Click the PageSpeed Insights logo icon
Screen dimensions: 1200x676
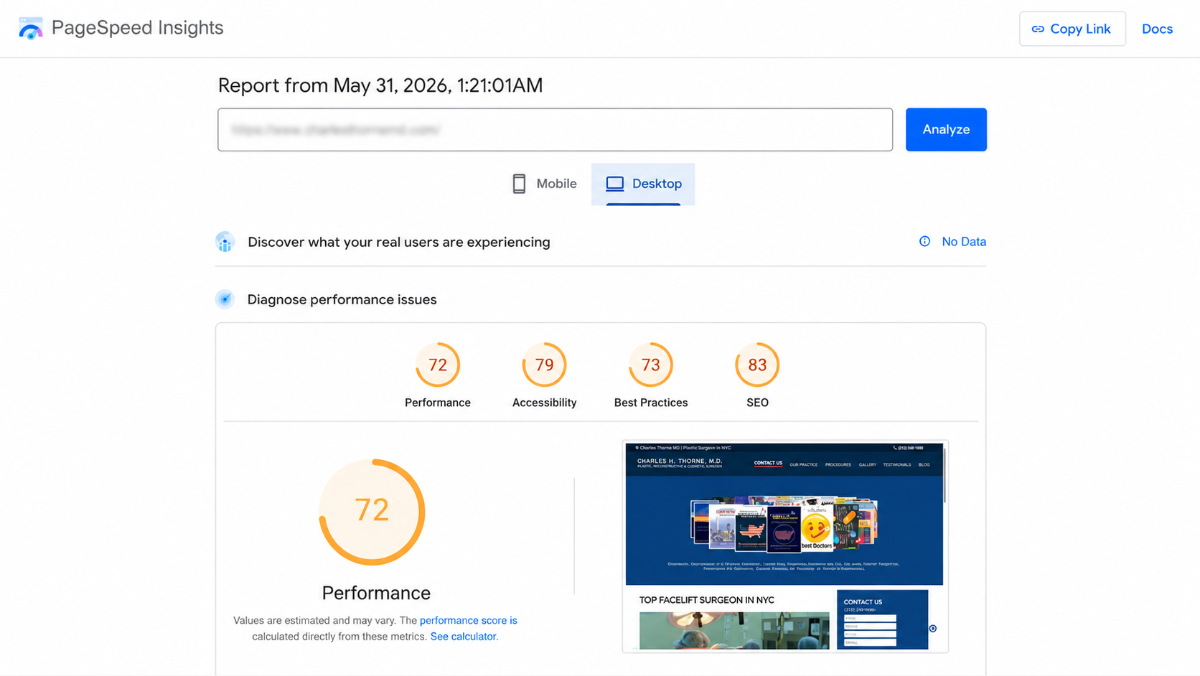[31, 28]
